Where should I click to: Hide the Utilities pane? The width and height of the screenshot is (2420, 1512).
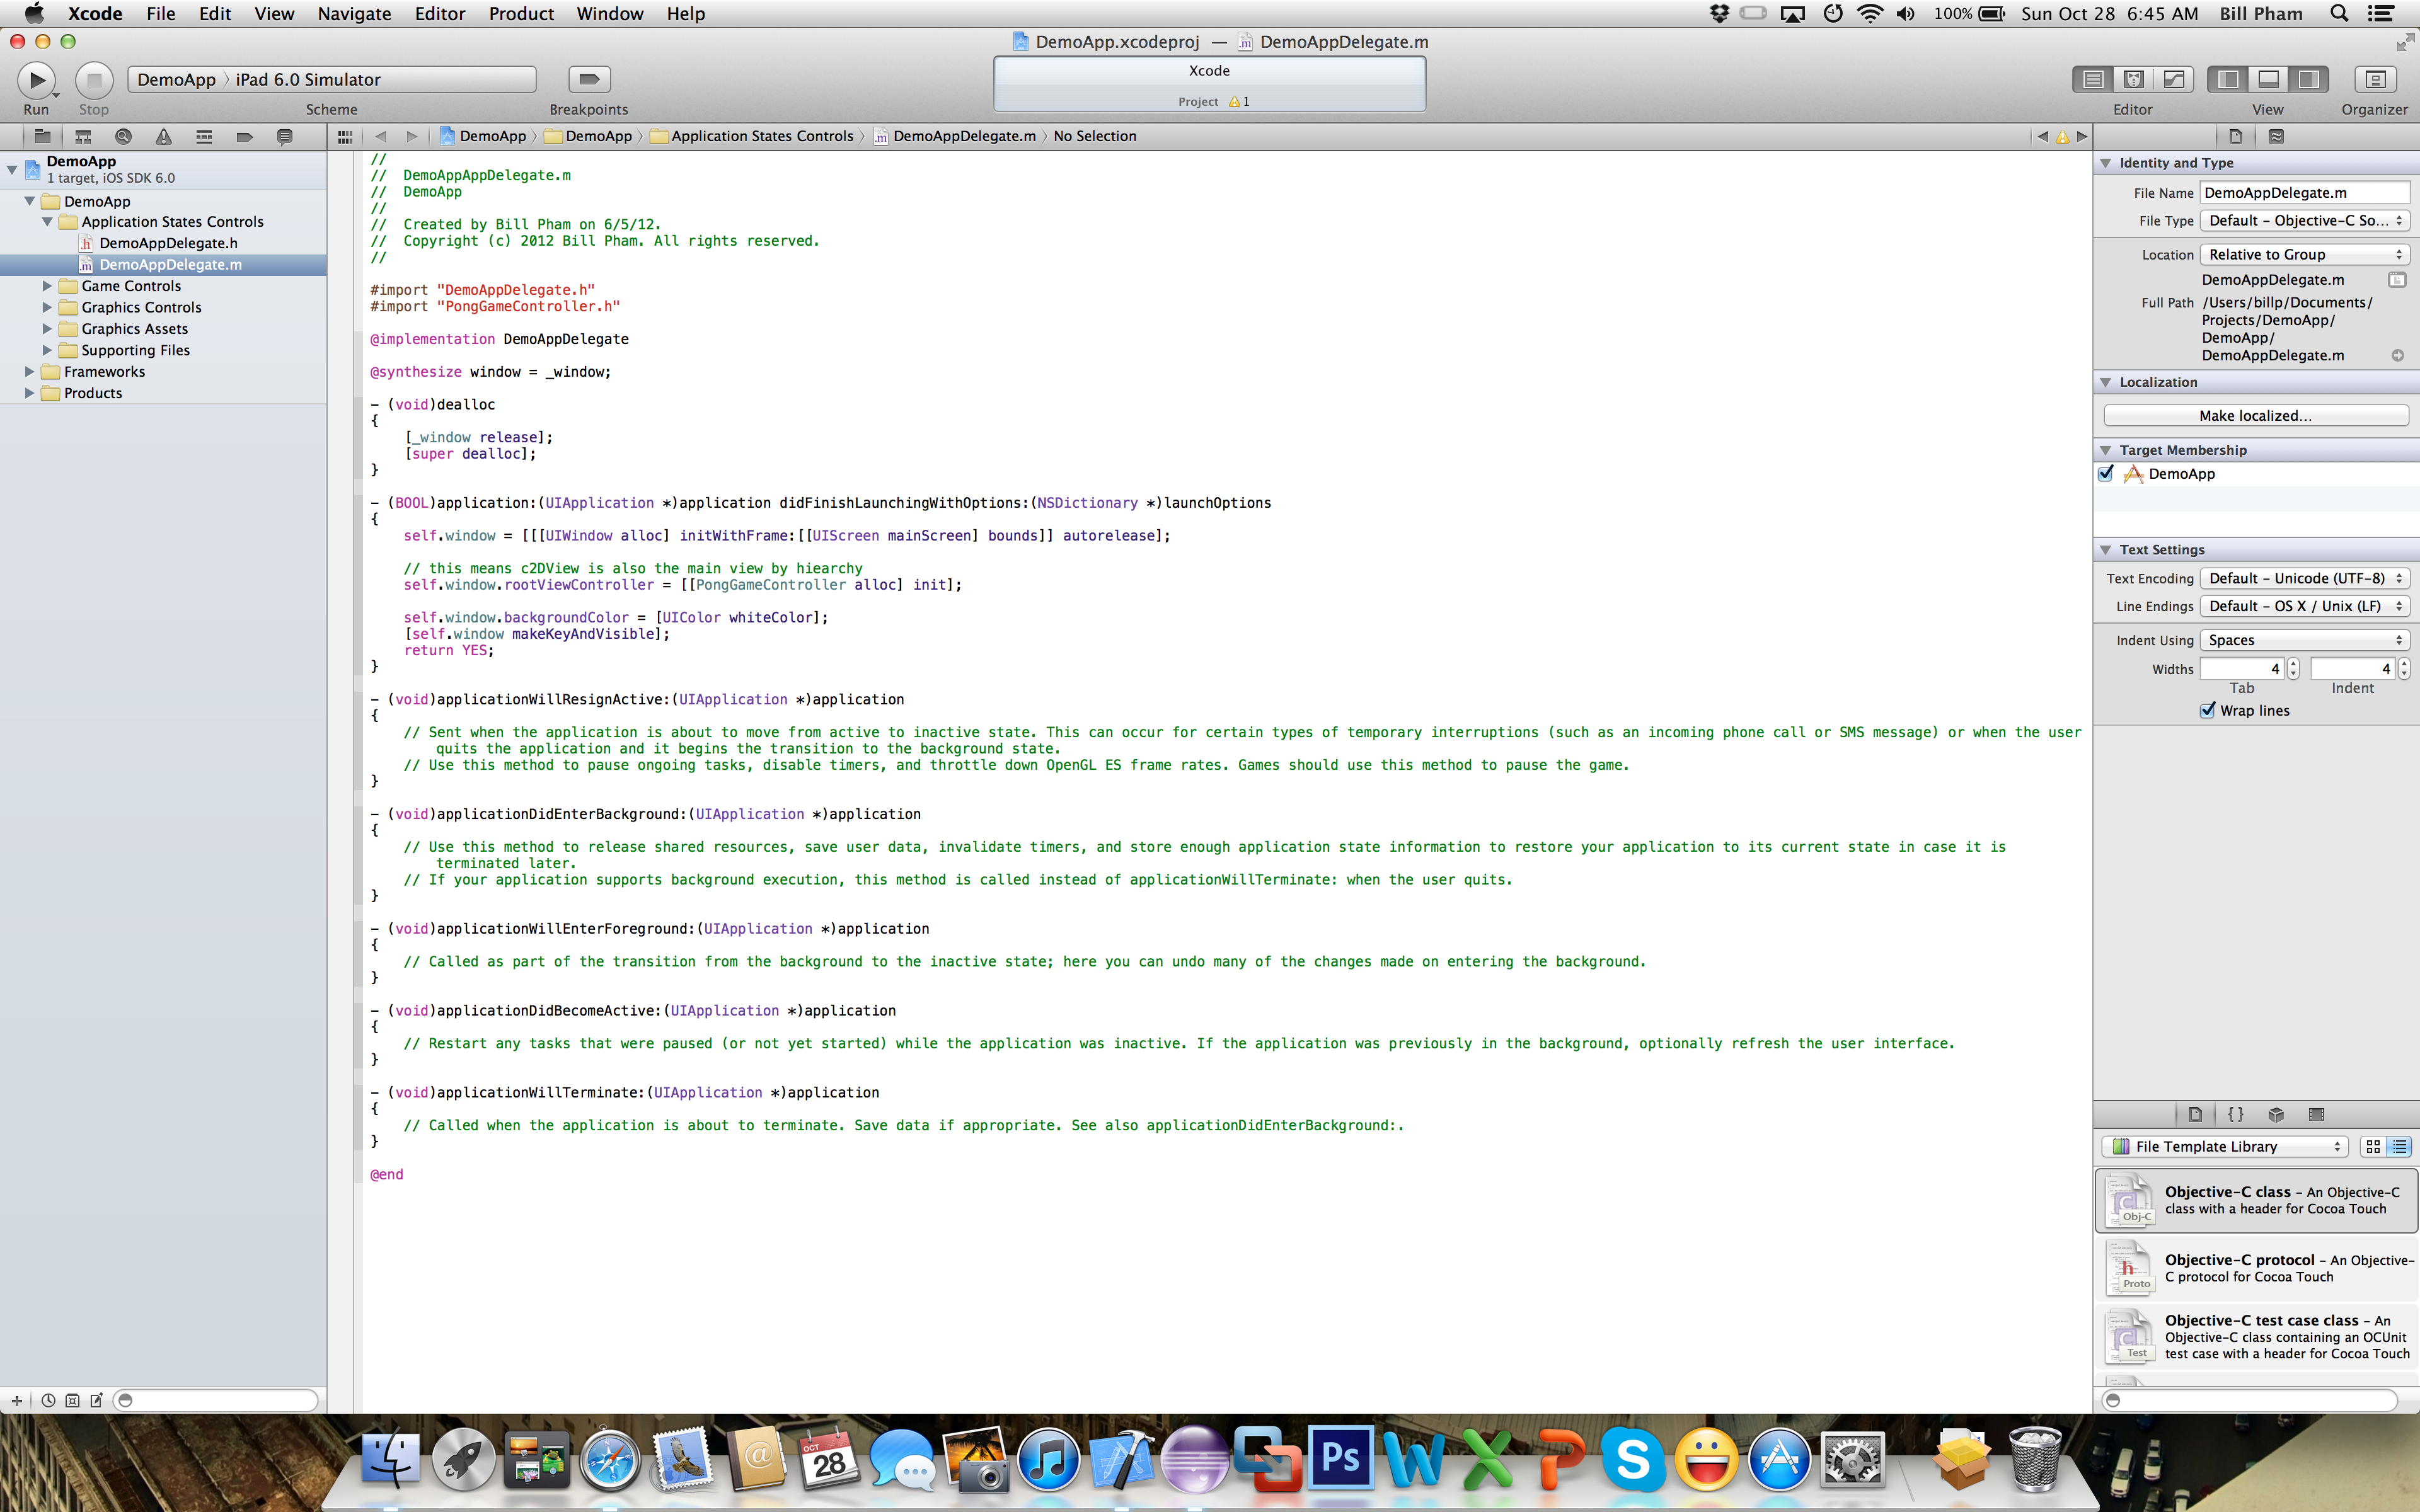tap(2308, 79)
